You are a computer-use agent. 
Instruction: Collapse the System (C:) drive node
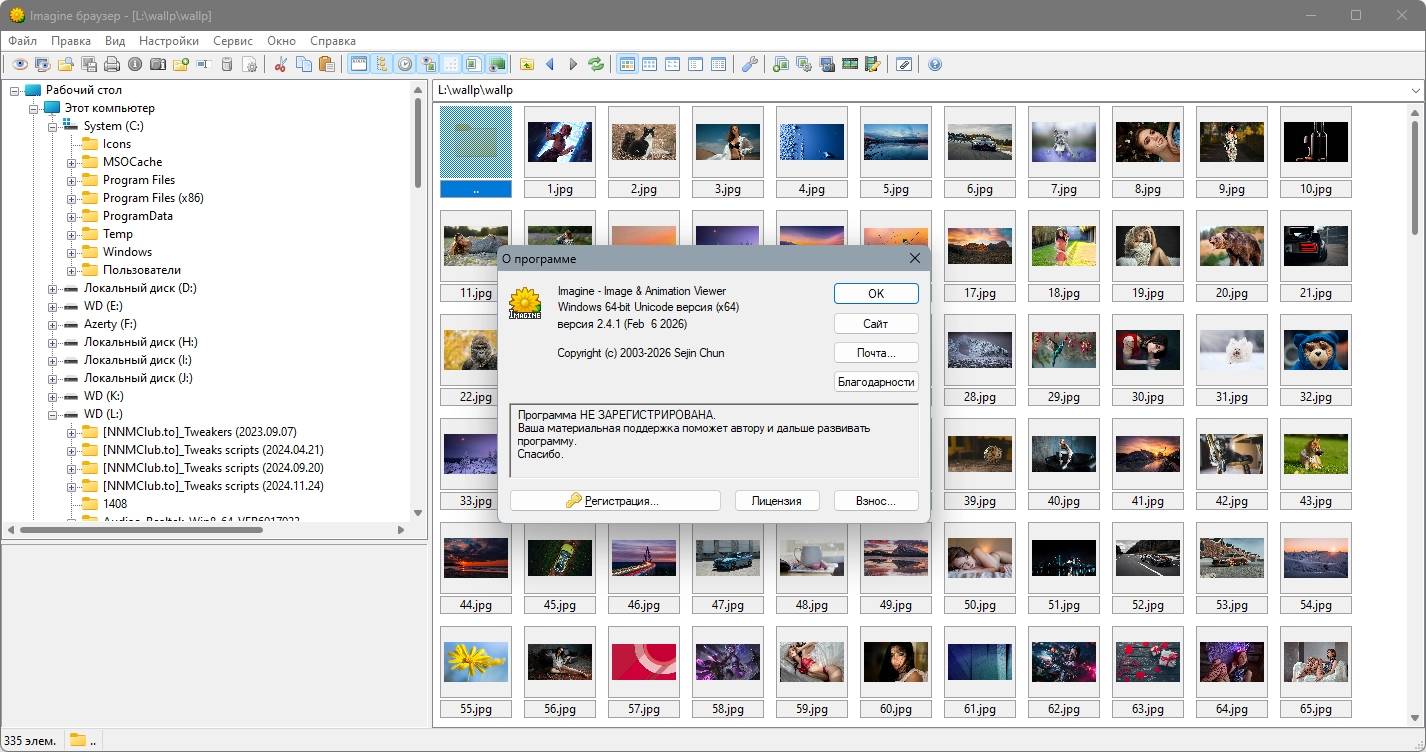coord(53,126)
